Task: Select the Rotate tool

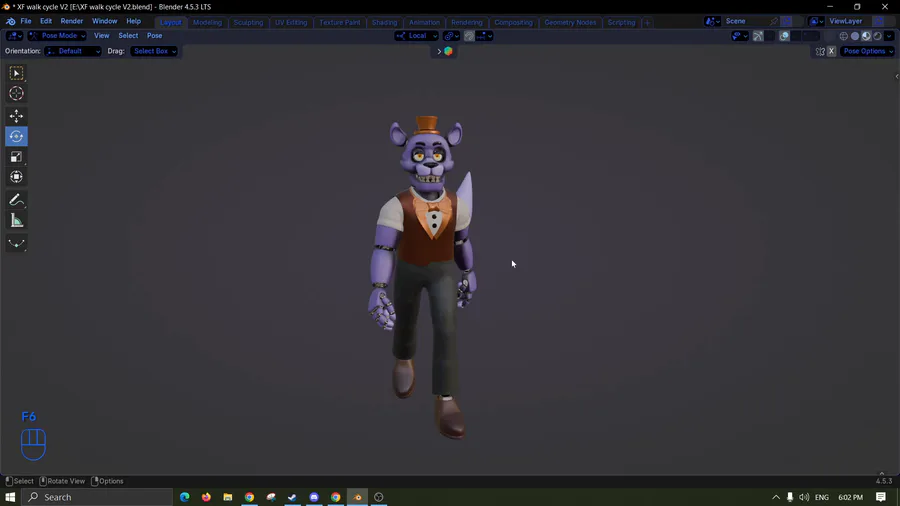Action: pyautogui.click(x=16, y=137)
